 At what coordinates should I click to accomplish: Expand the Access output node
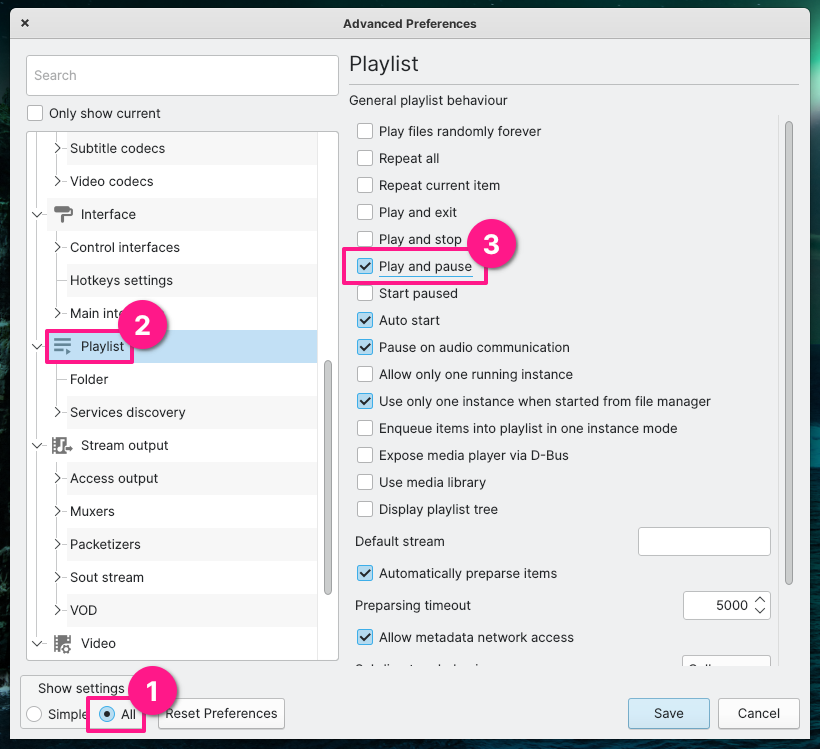58,478
